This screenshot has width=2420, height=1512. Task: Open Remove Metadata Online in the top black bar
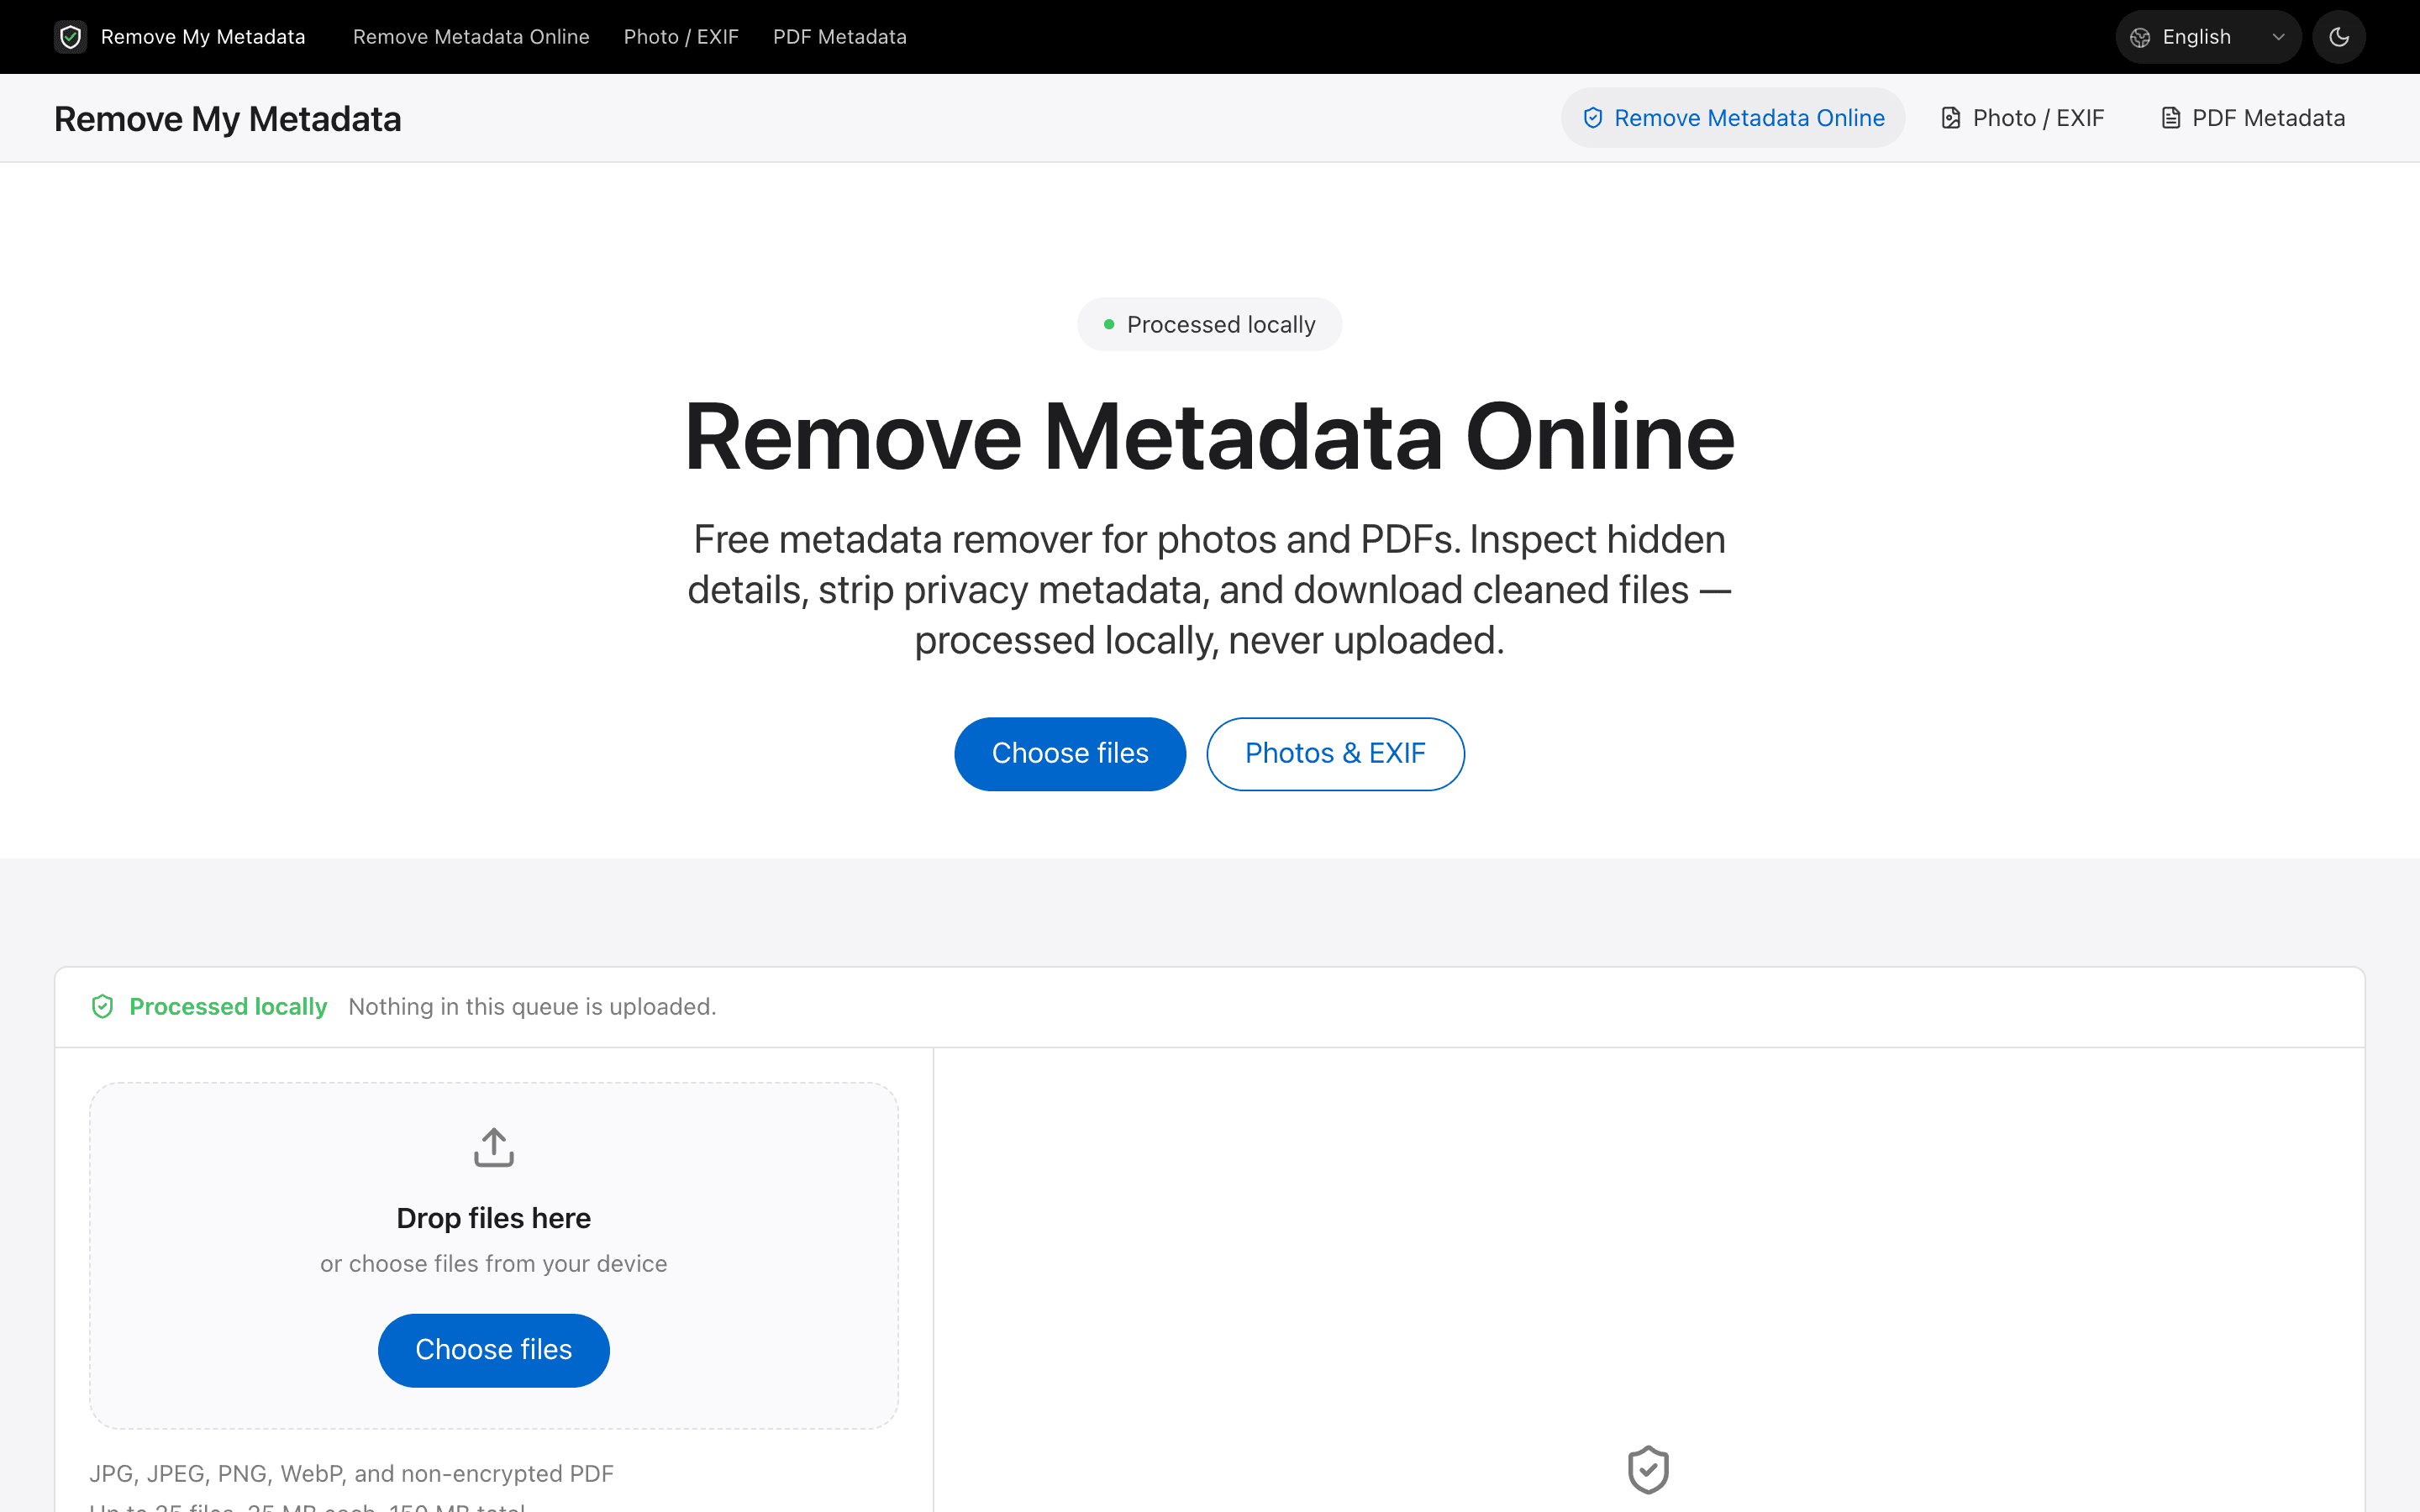[471, 37]
